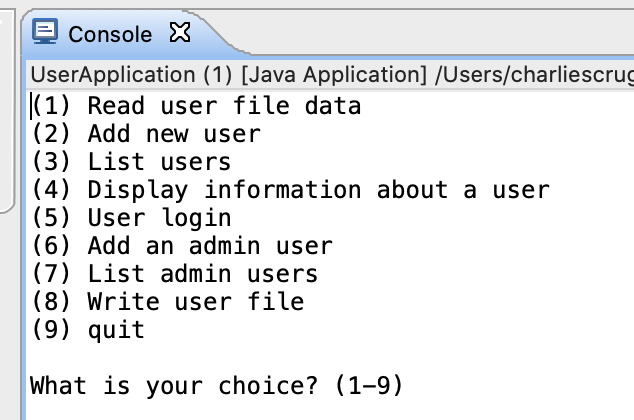Place cursor in empty line below prompt

pyautogui.click(x=330, y=410)
